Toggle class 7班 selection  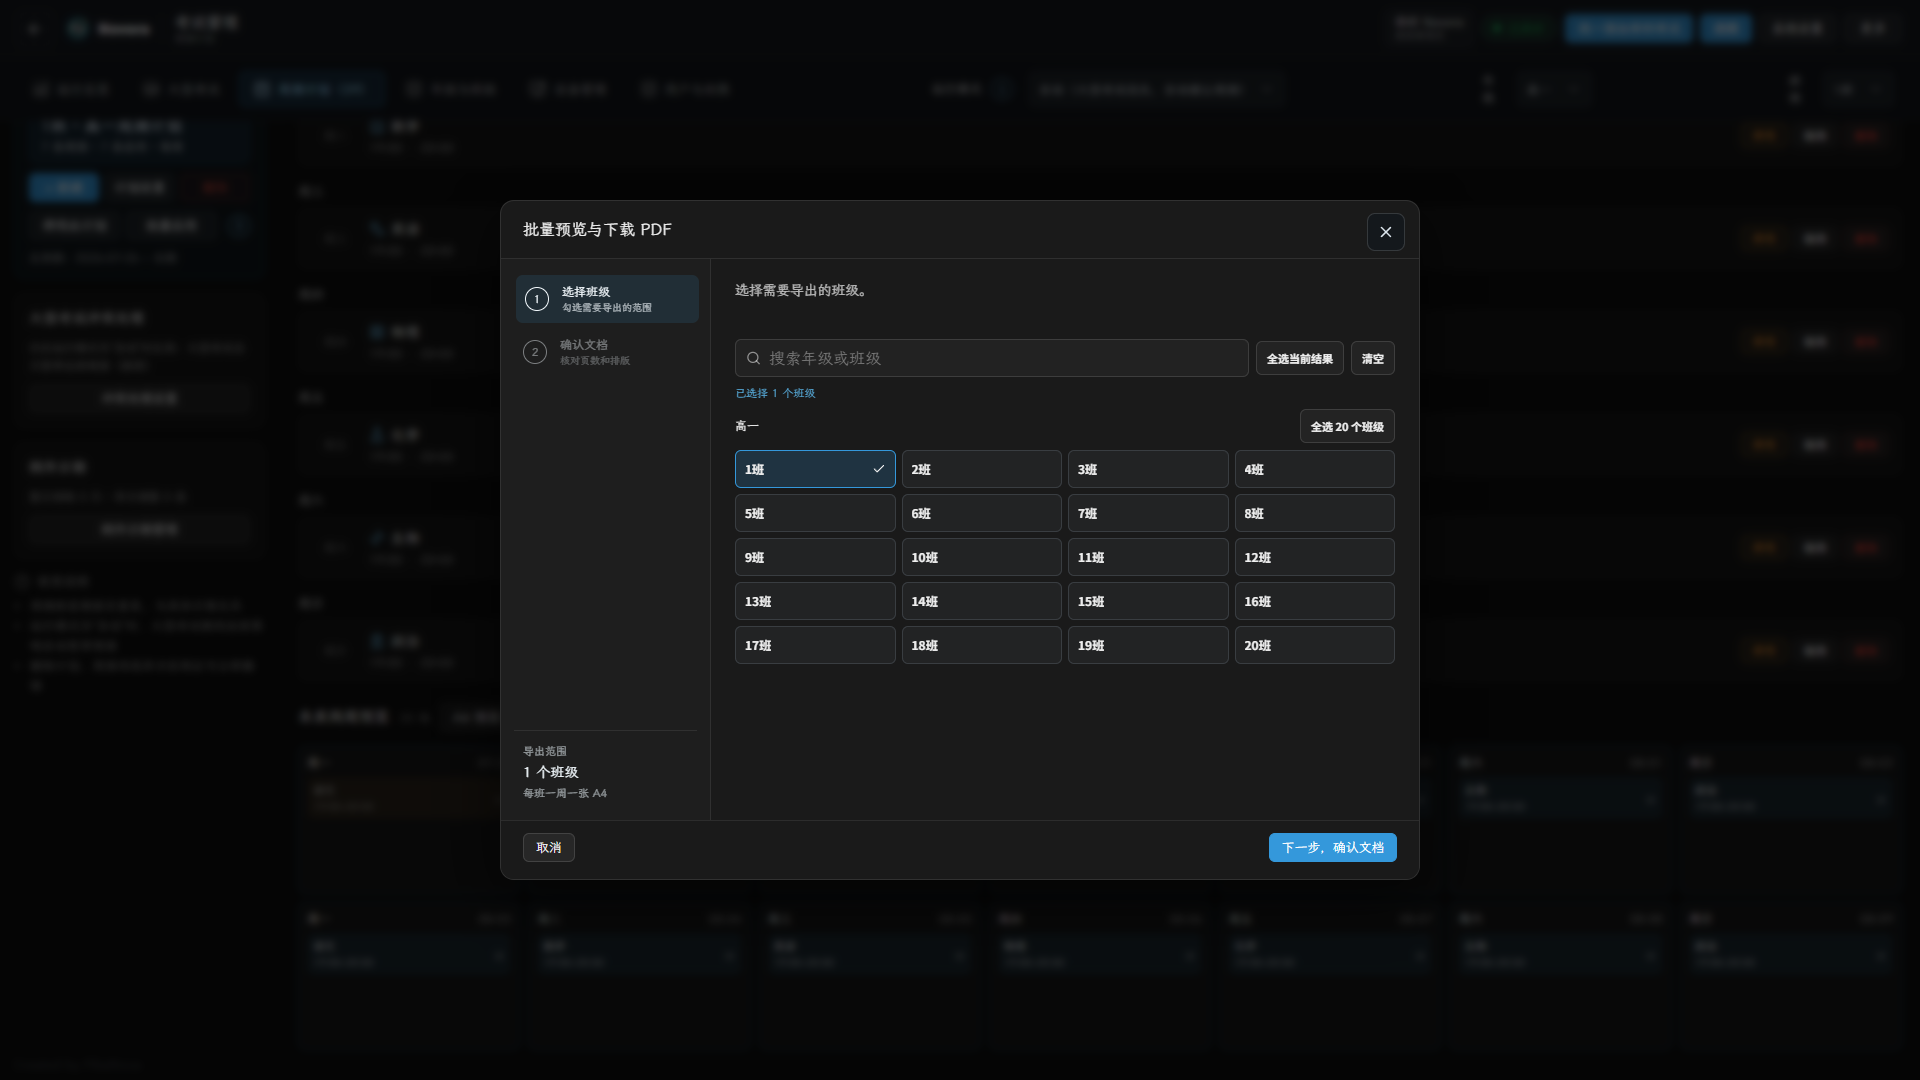click(x=1148, y=513)
